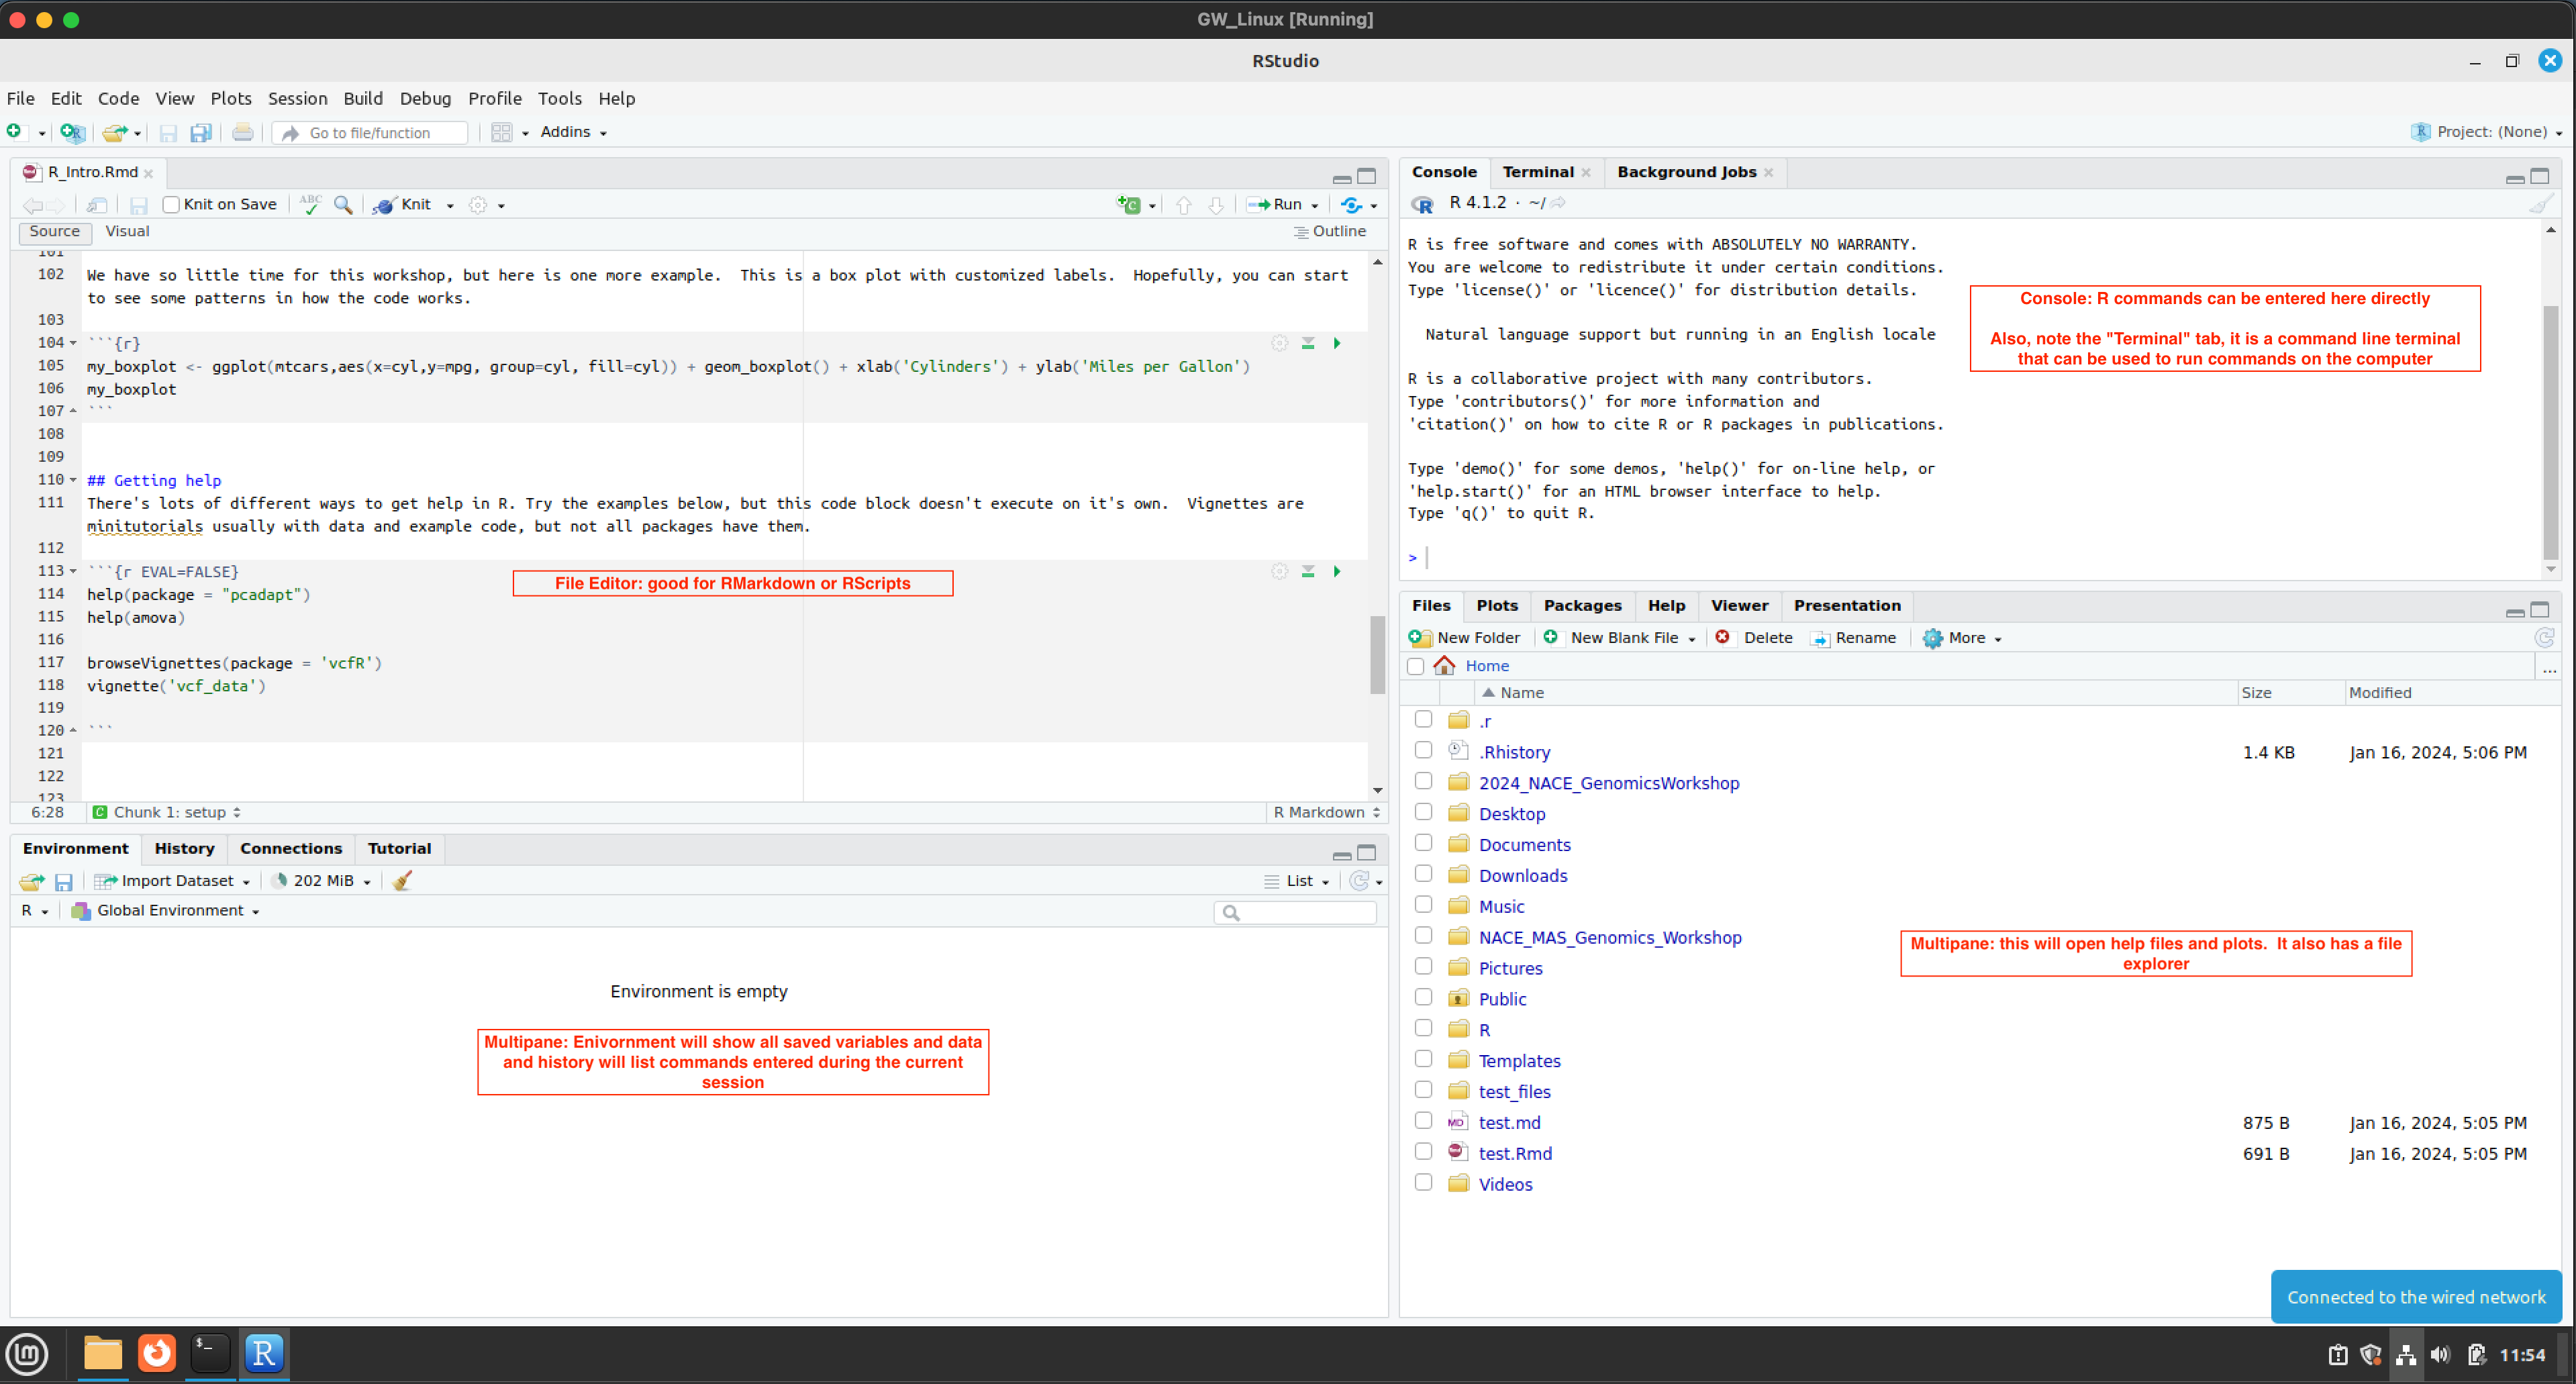Switch to the Visual editor mode
Screen dimensions: 2576x1384
tap(127, 231)
